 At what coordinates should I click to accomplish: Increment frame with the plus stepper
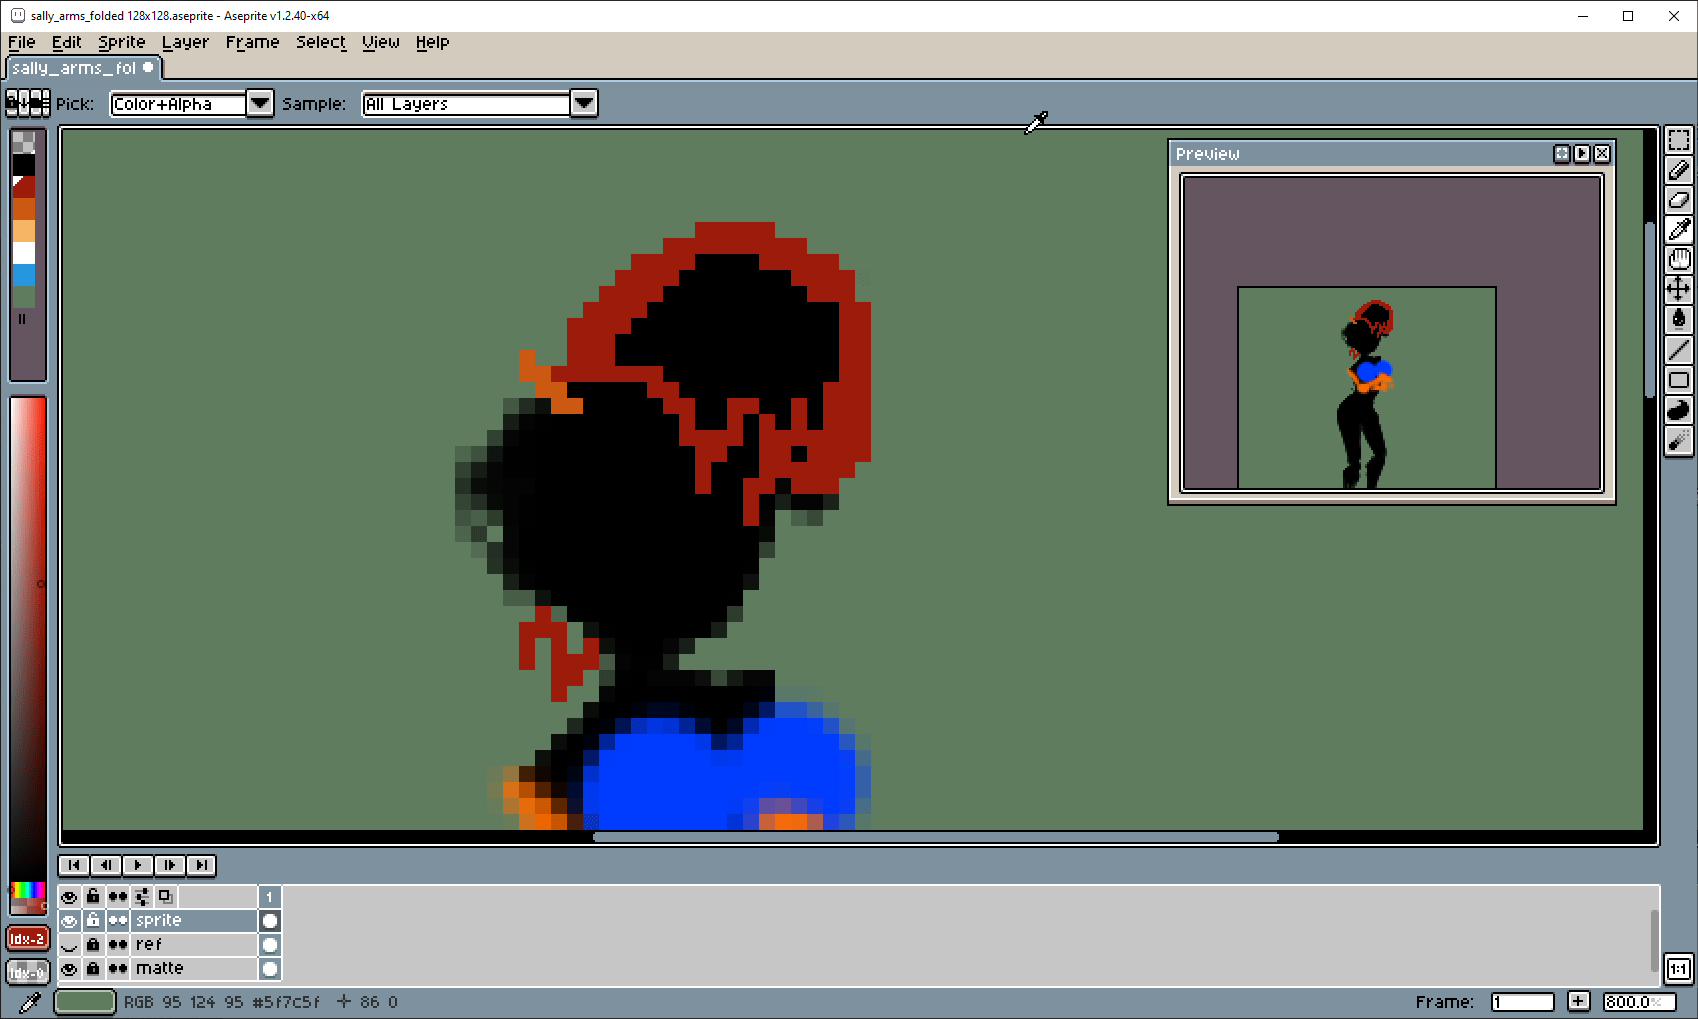[1579, 1001]
